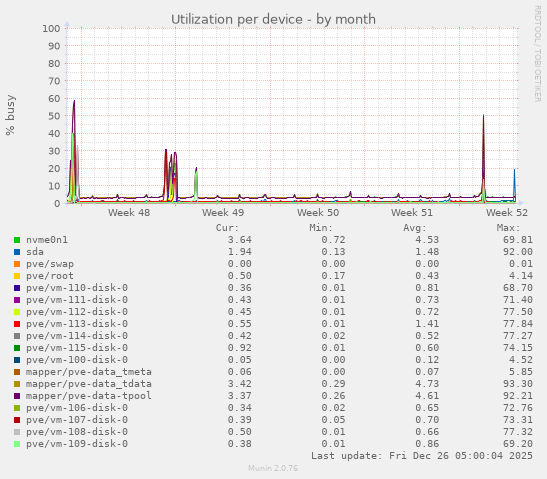Select the pve/vm-114-disk-0 label
Image resolution: width=547 pixels, height=479 pixels.
click(77, 336)
